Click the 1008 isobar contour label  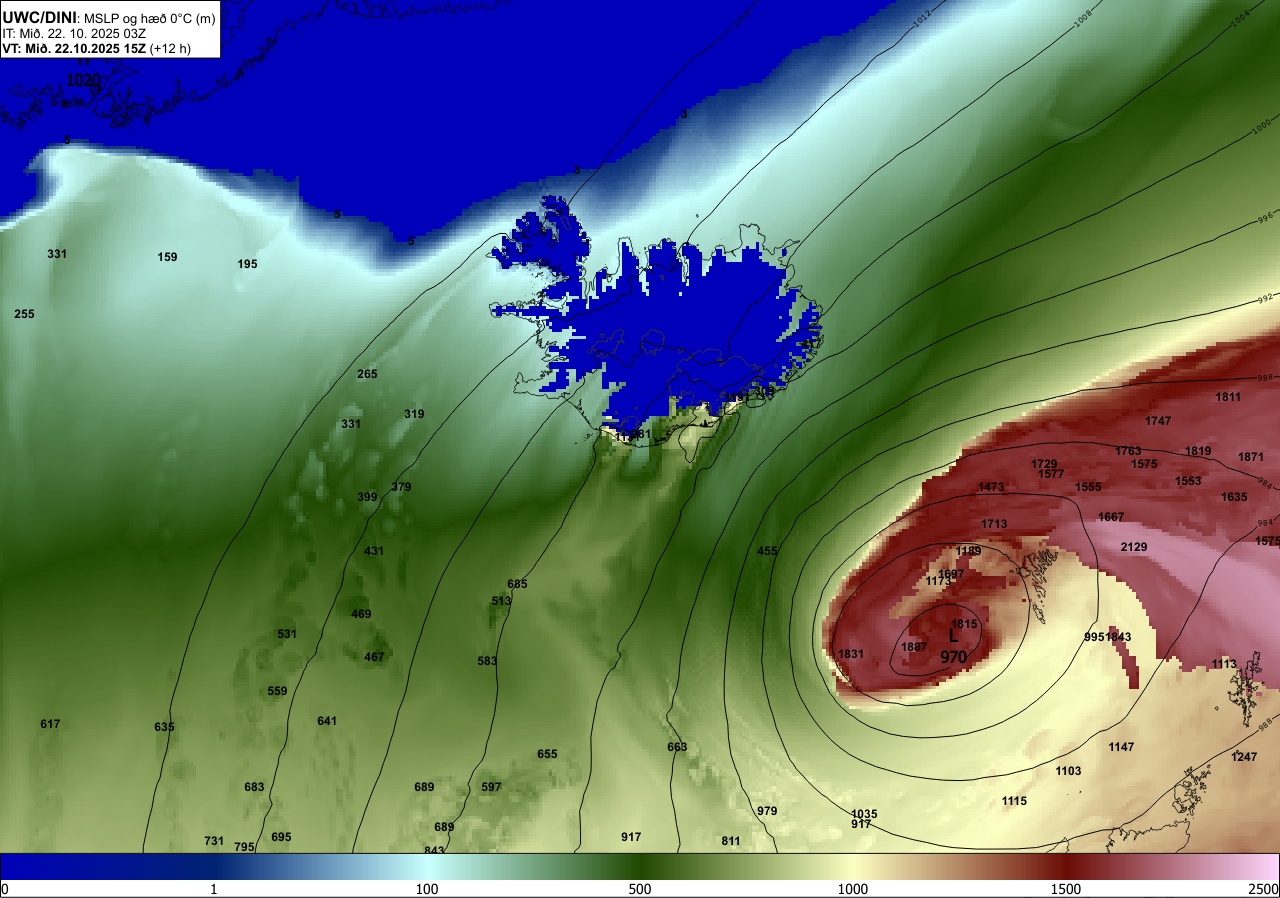pos(1081,20)
